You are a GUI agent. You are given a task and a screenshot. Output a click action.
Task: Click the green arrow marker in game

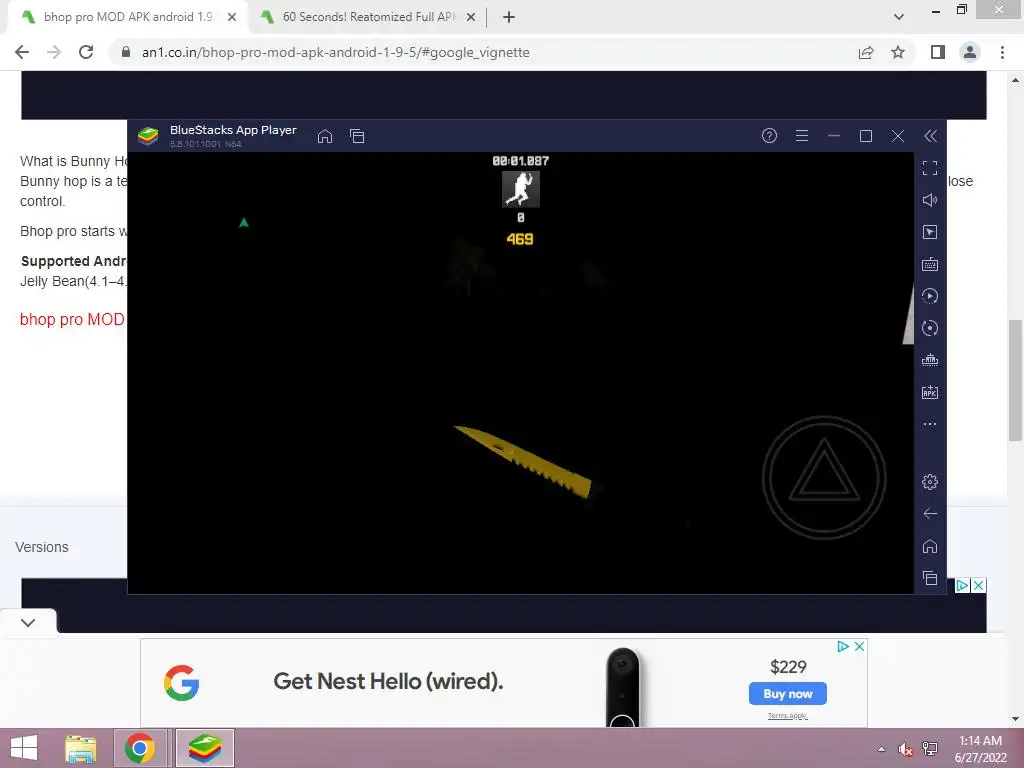click(244, 223)
